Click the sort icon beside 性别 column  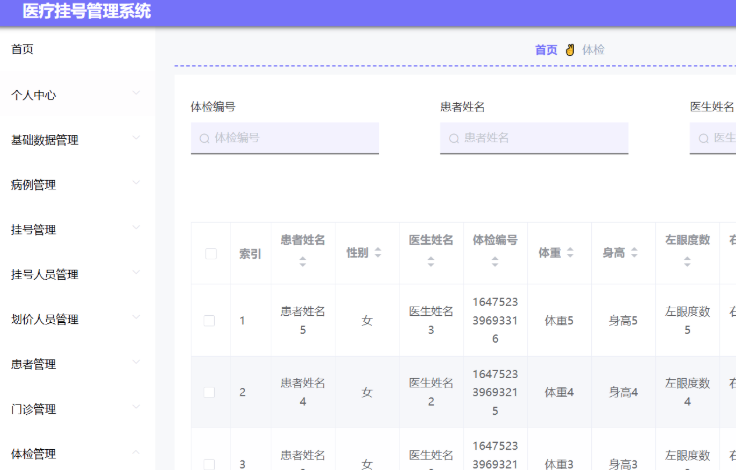click(x=378, y=253)
